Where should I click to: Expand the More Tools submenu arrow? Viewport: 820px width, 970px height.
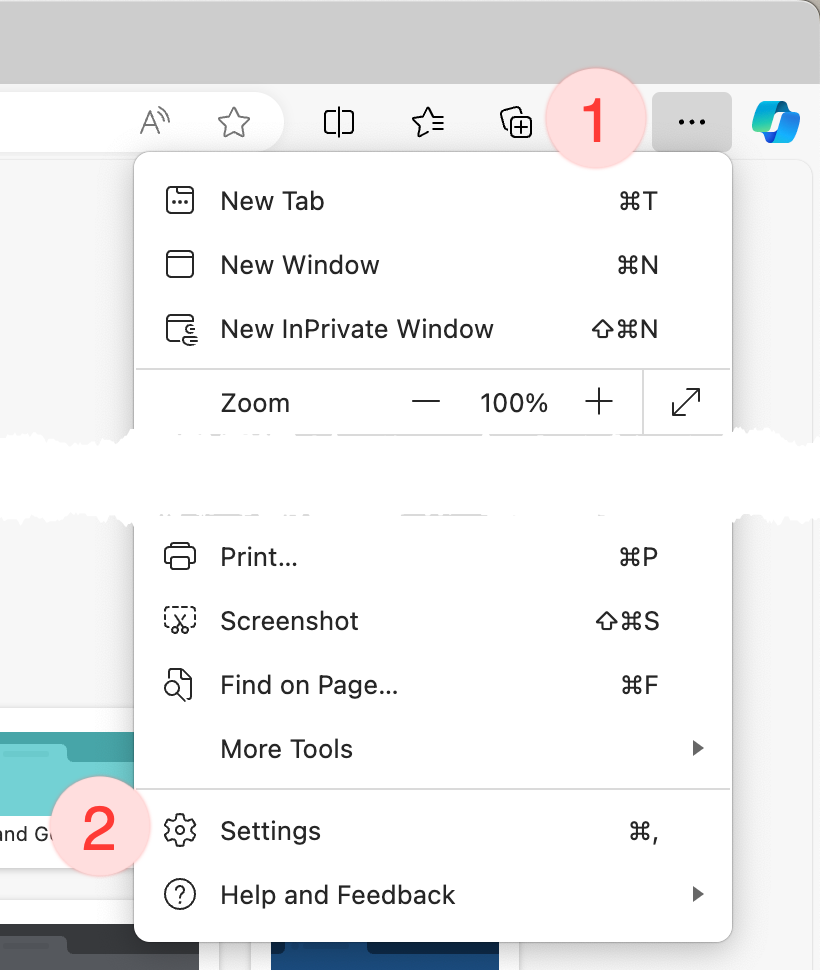coord(698,749)
